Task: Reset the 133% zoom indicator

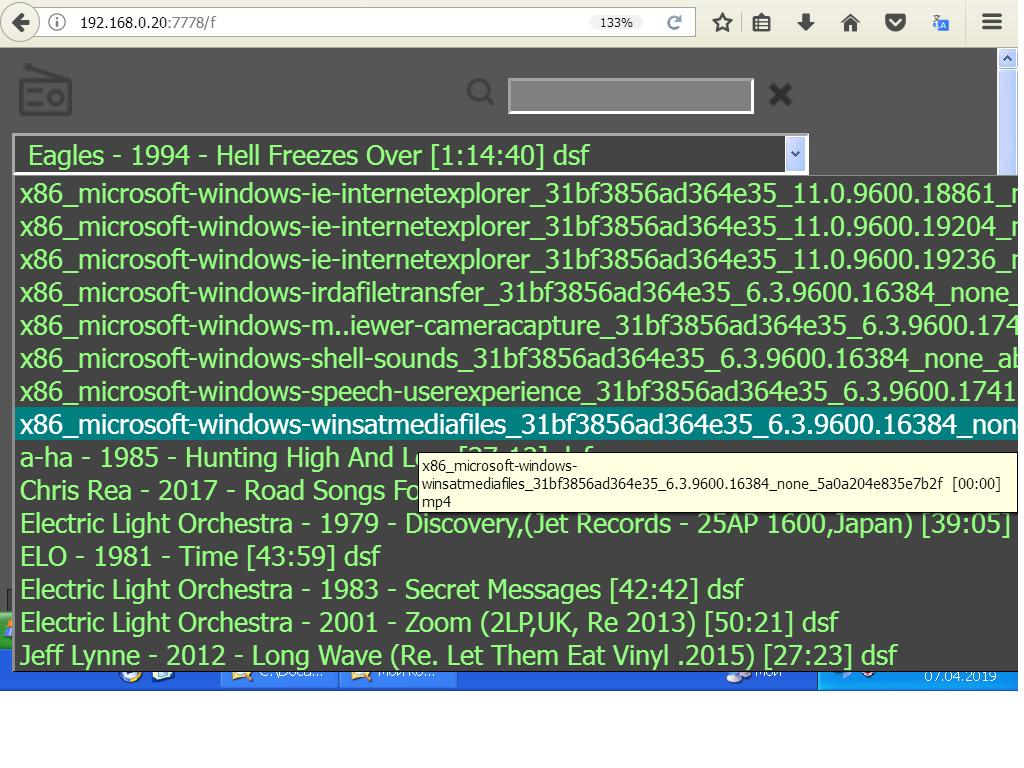Action: click(616, 23)
